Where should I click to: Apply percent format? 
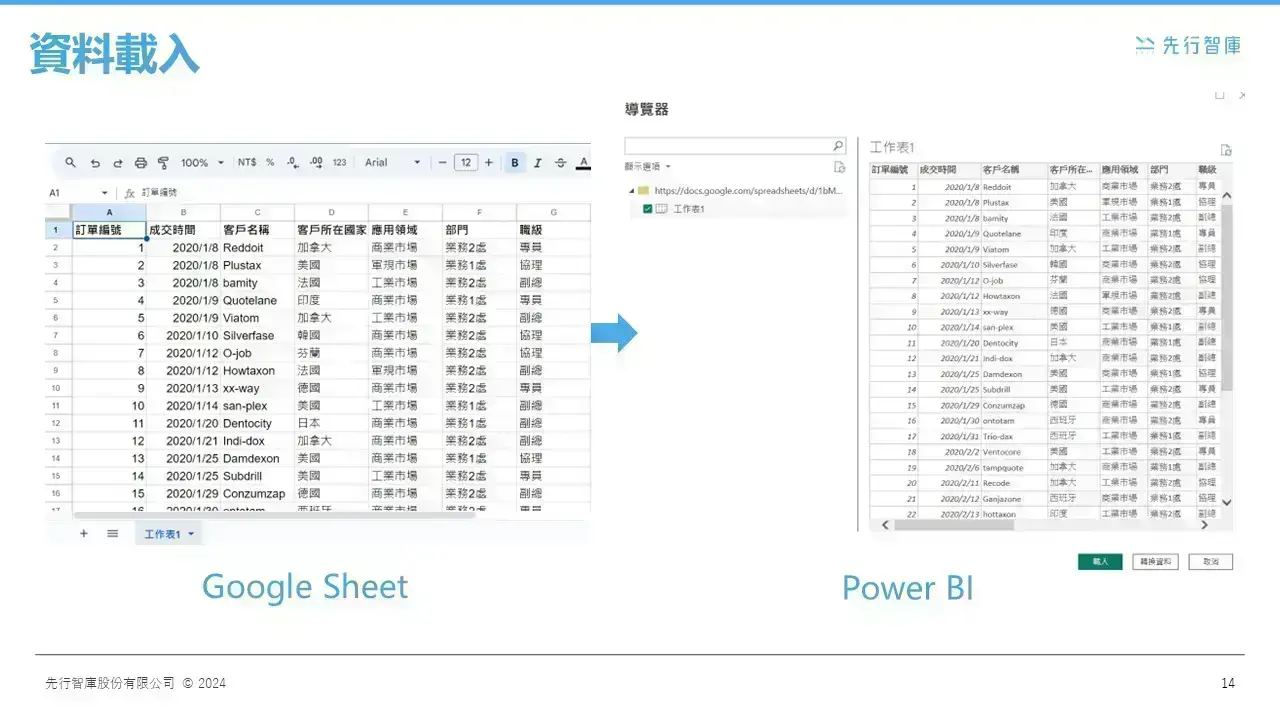[x=270, y=163]
